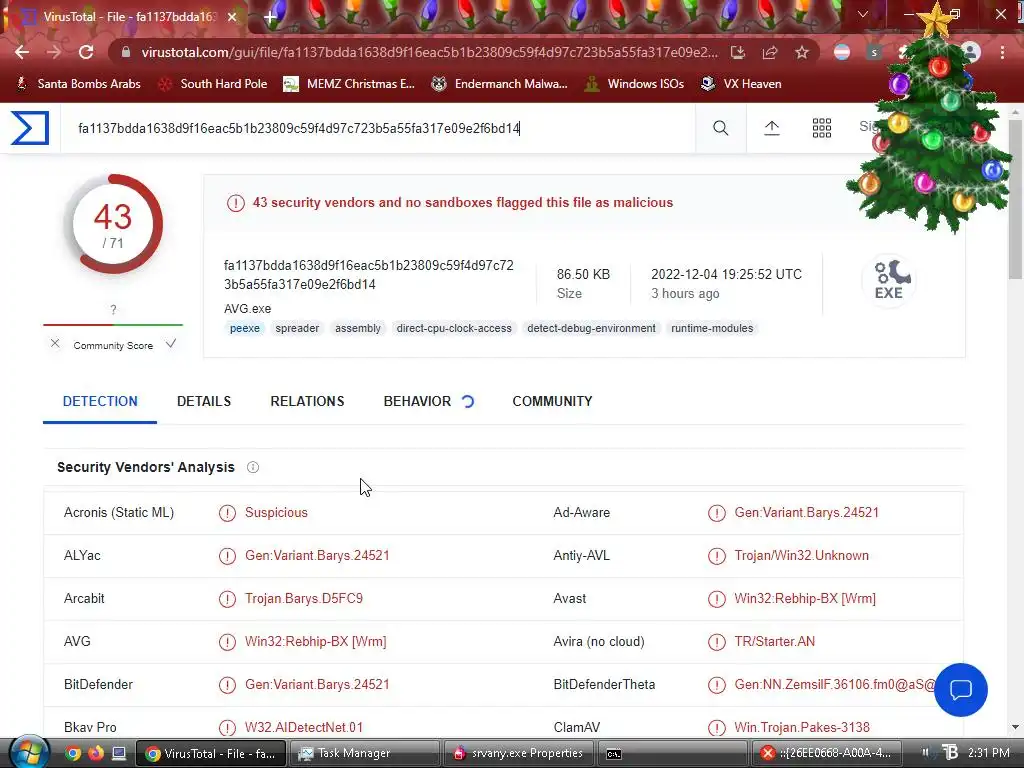Click the Win32:Rebhip-BX [Wrm] result for AVG
The image size is (1024, 768).
(x=315, y=641)
